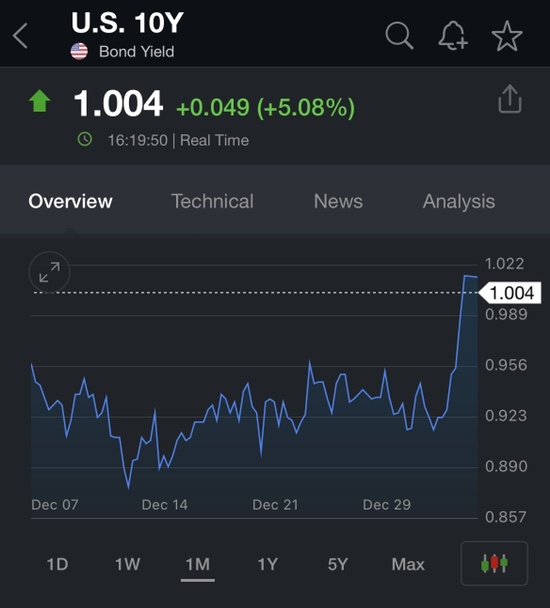Tap the 1.022 y-axis value

pyautogui.click(x=505, y=264)
